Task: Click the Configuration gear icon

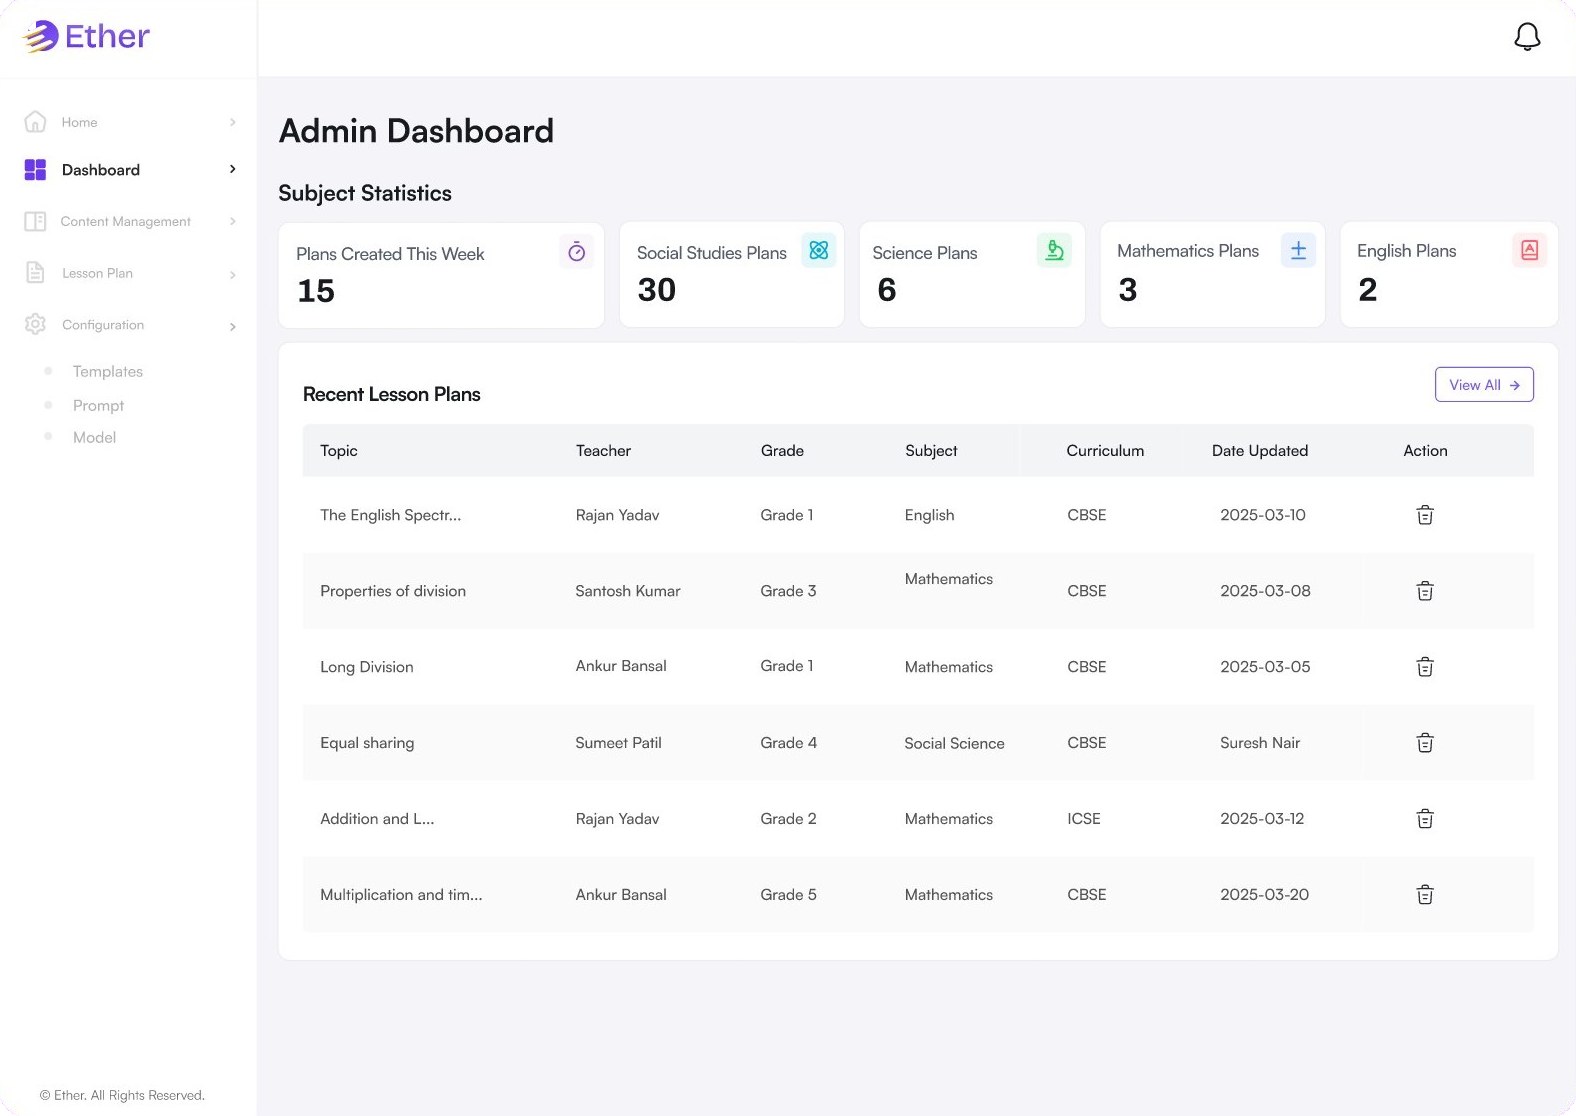Action: tap(35, 324)
